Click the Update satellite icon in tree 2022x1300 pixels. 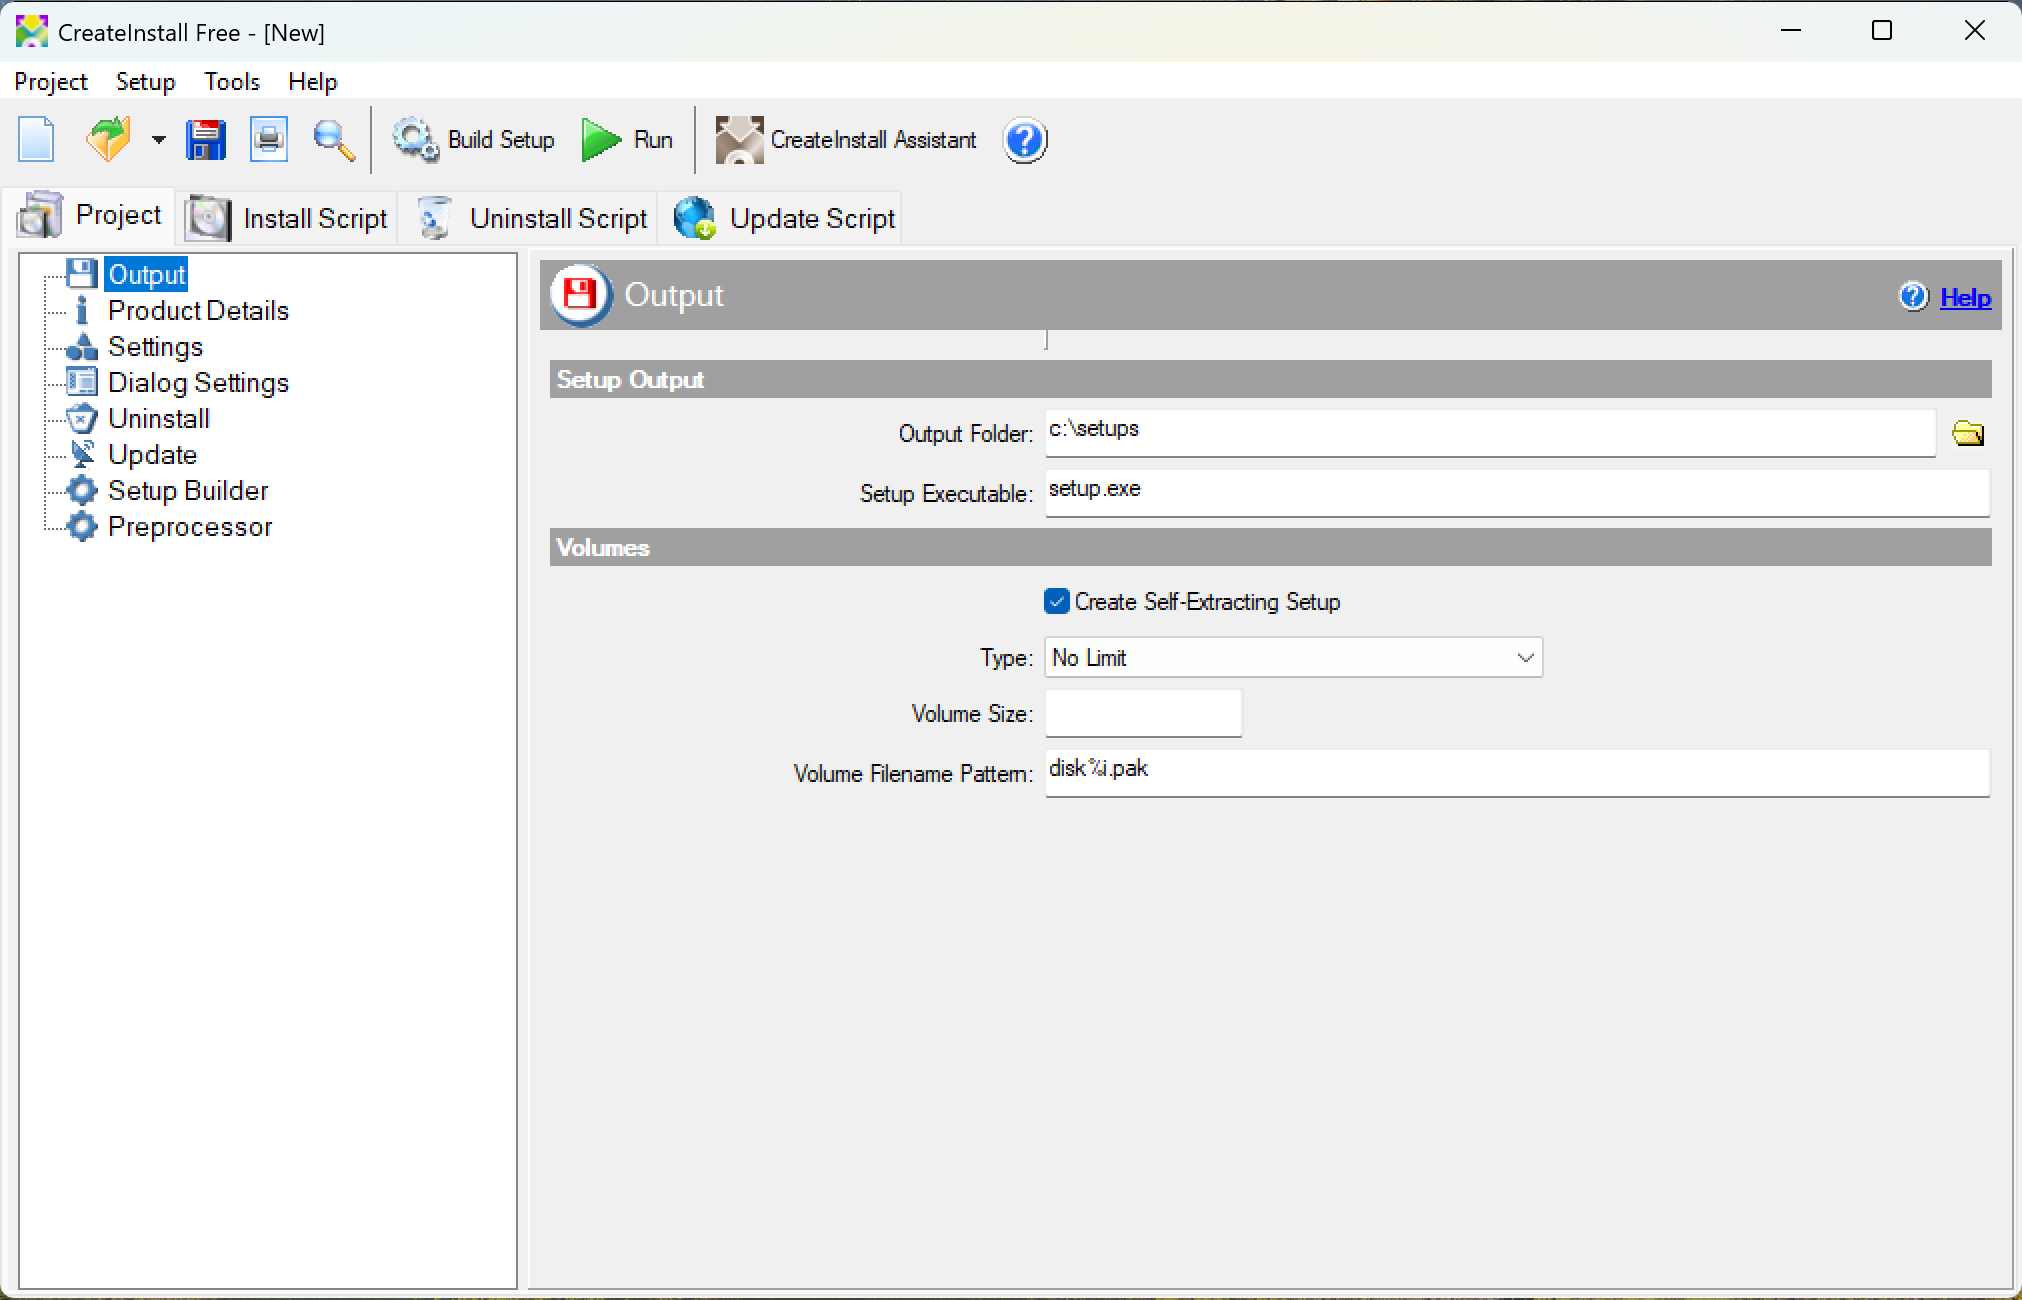[82, 454]
